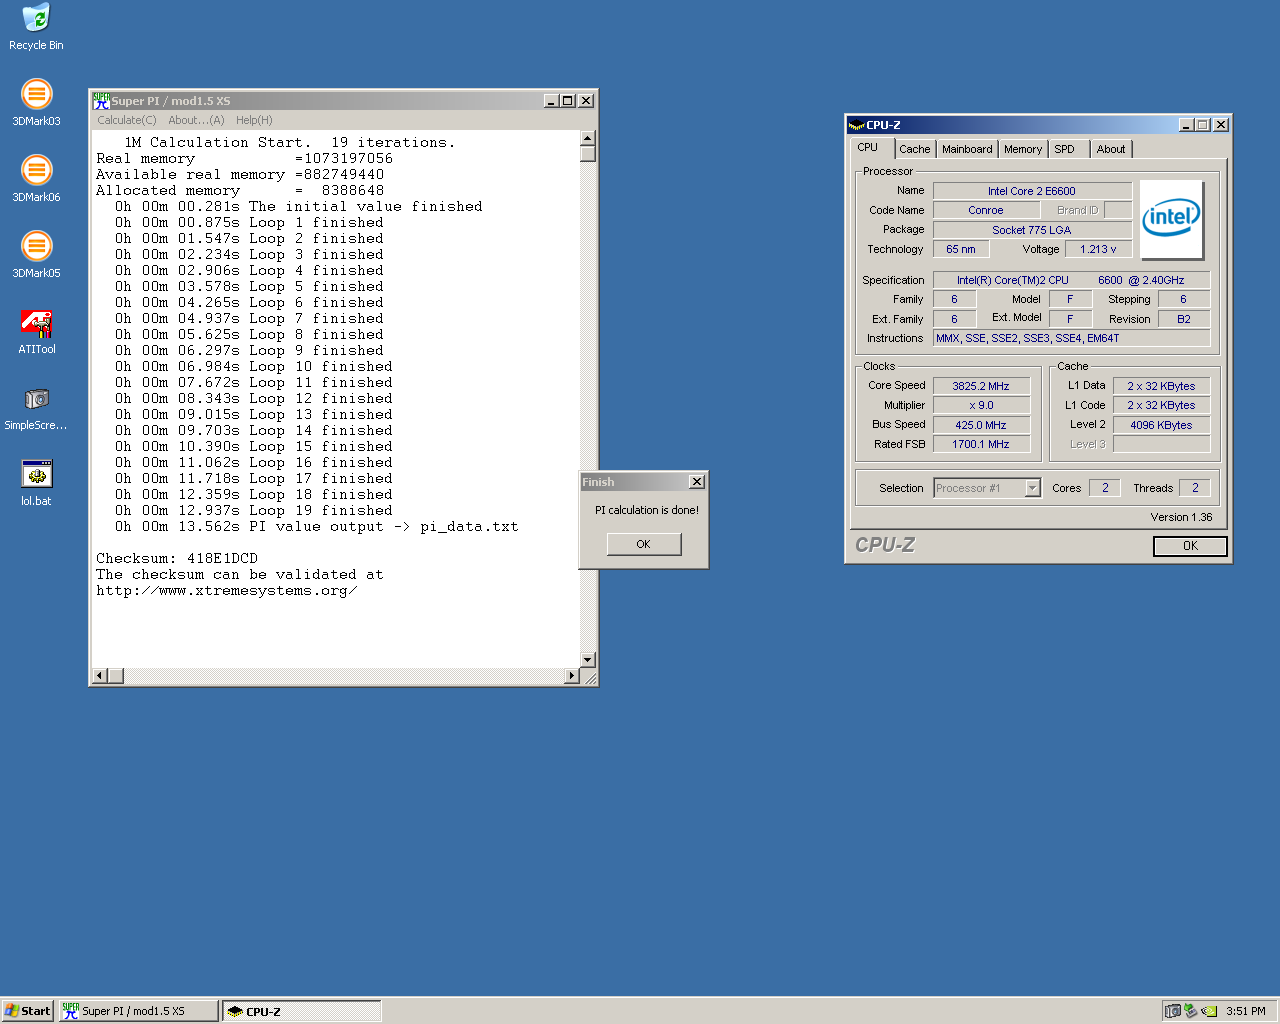Select the lol.bat file icon

click(x=36, y=475)
